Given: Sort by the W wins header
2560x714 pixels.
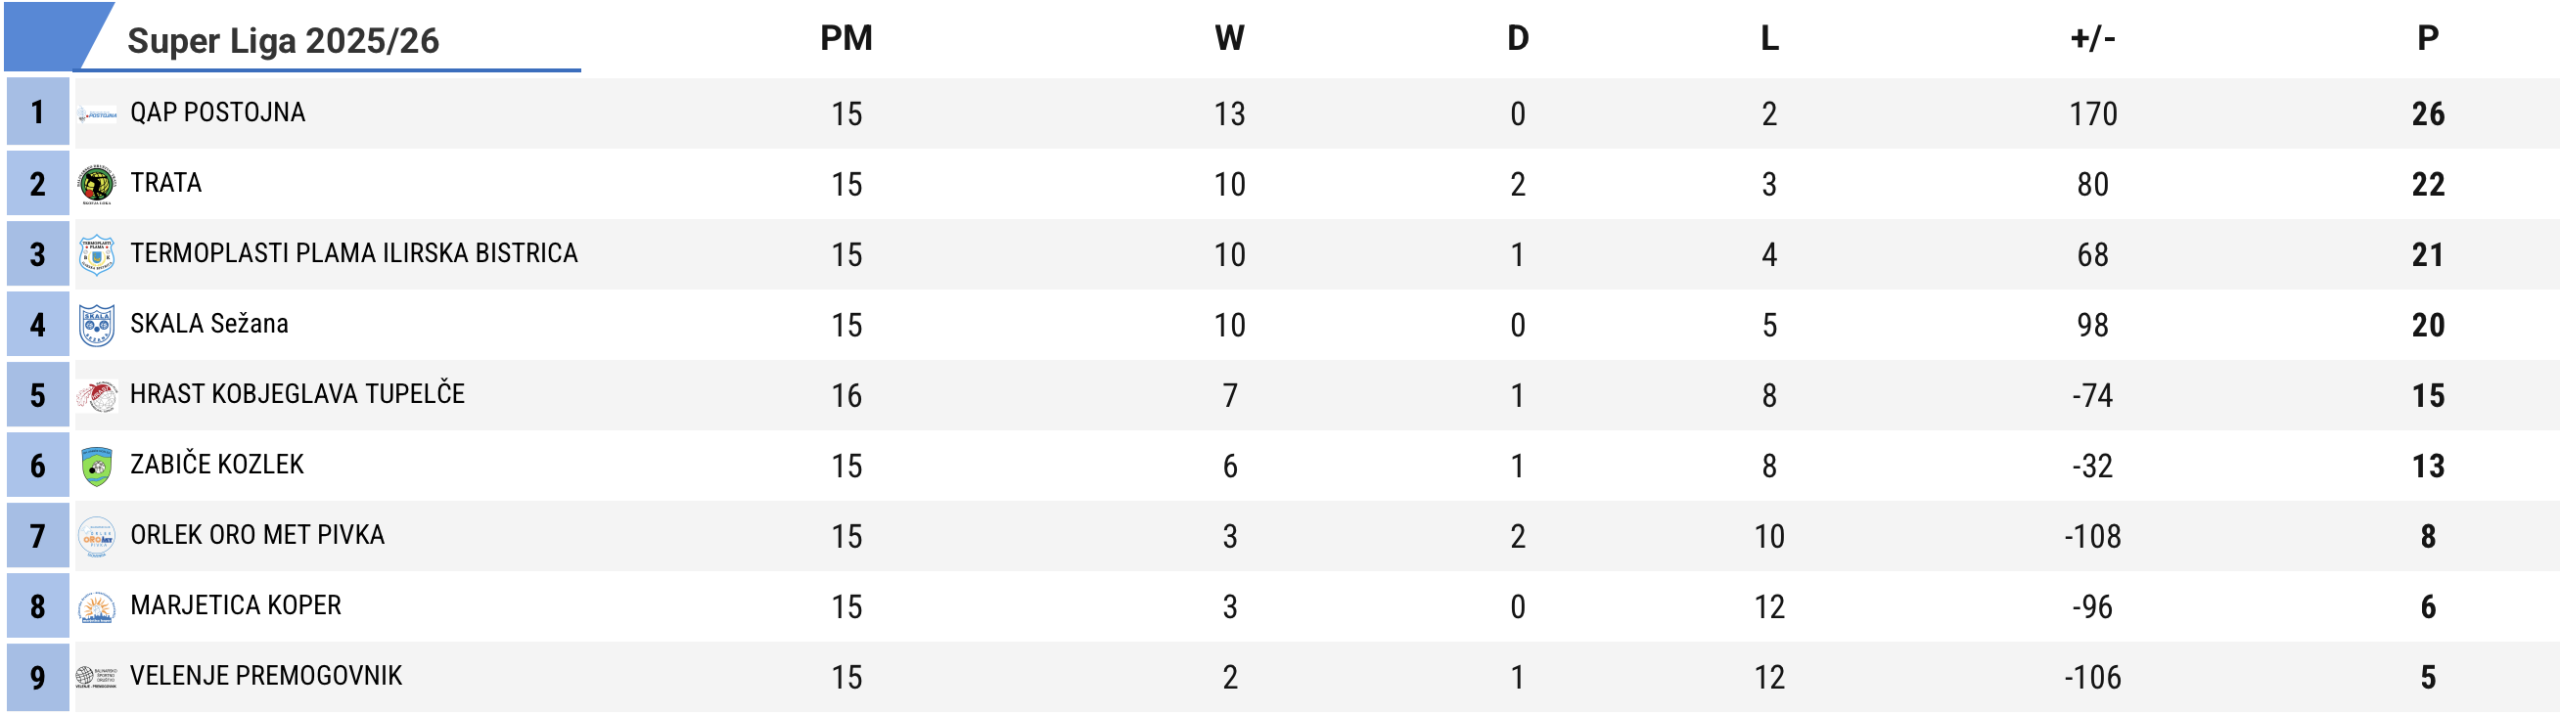Looking at the screenshot, I should (x=1229, y=39).
